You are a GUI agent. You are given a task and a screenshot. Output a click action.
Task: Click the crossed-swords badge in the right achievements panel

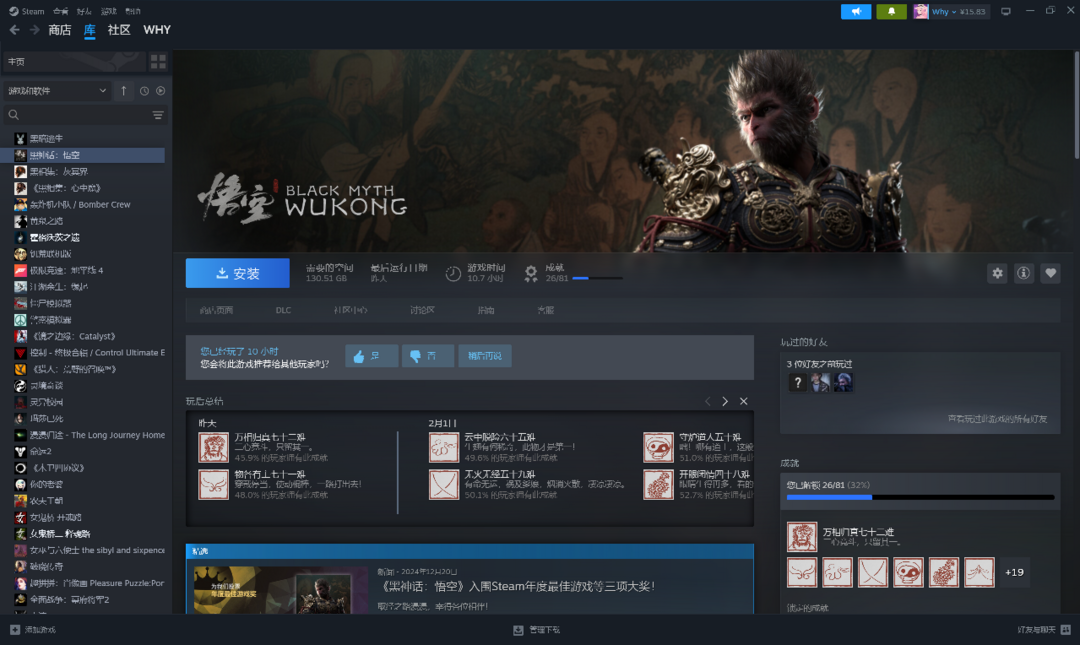click(x=873, y=572)
